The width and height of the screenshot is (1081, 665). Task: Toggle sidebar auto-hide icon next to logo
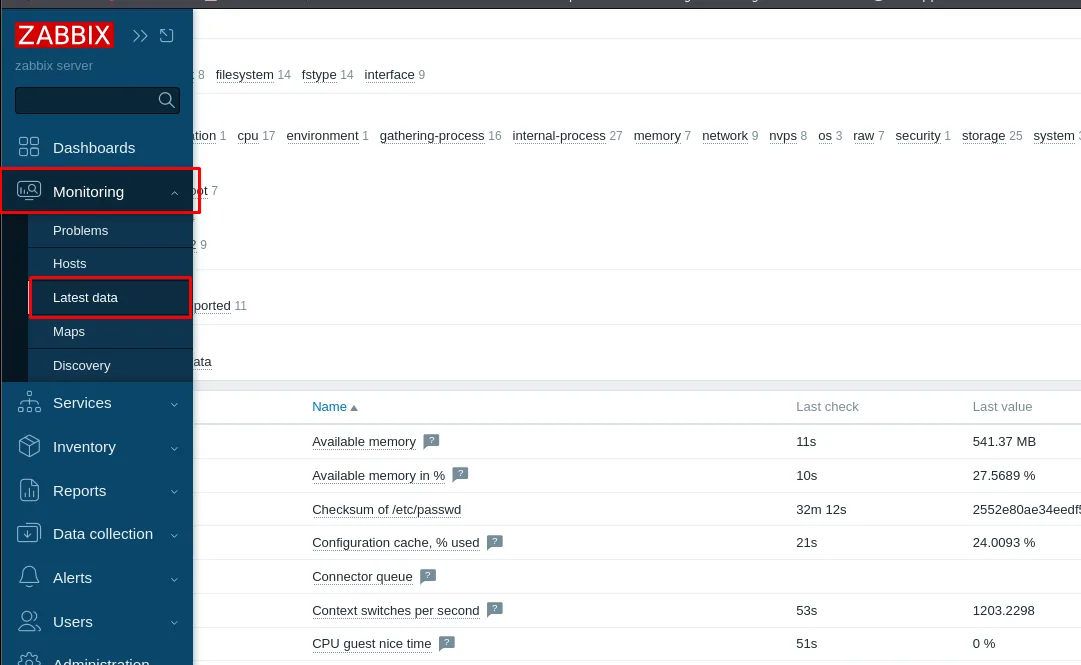click(x=166, y=35)
